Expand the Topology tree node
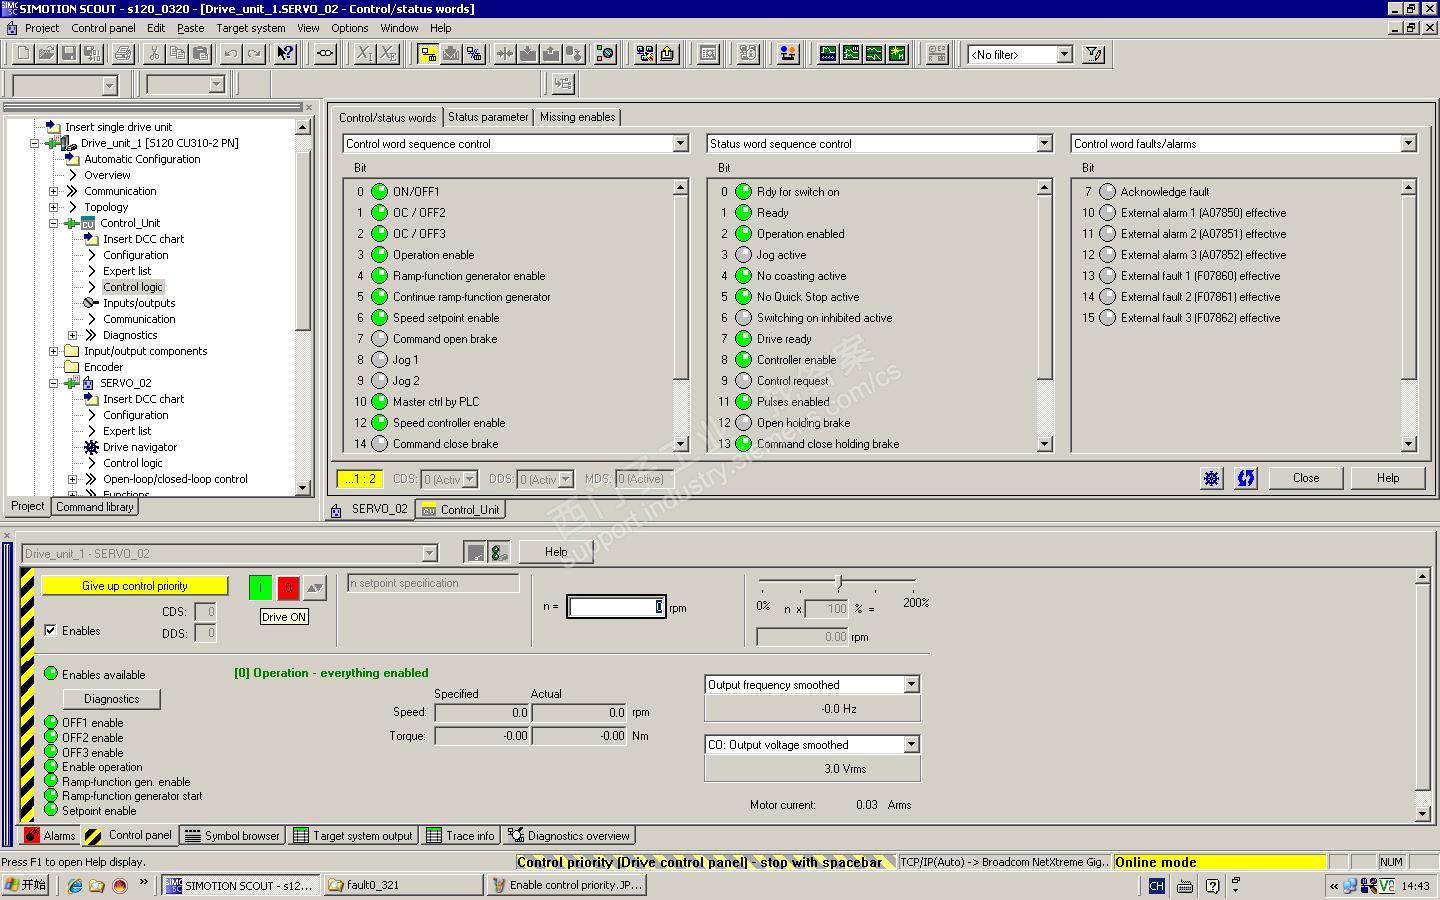Image resolution: width=1440 pixels, height=900 pixels. tap(54, 207)
